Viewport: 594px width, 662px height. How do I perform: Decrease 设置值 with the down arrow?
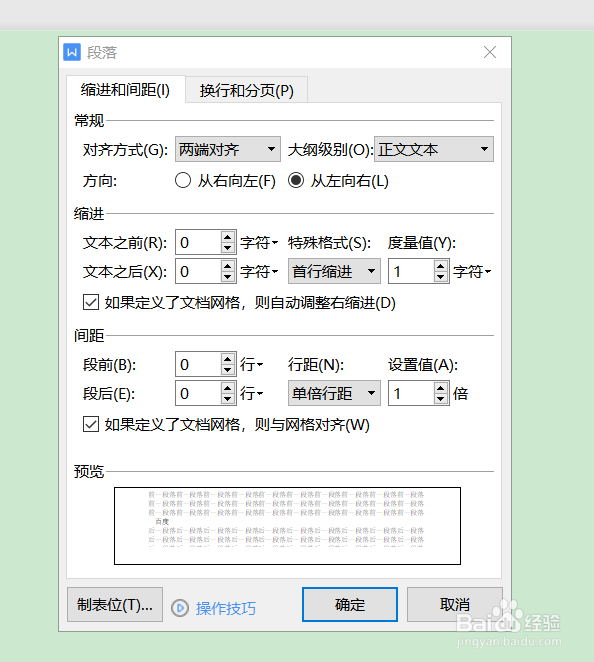(441, 399)
